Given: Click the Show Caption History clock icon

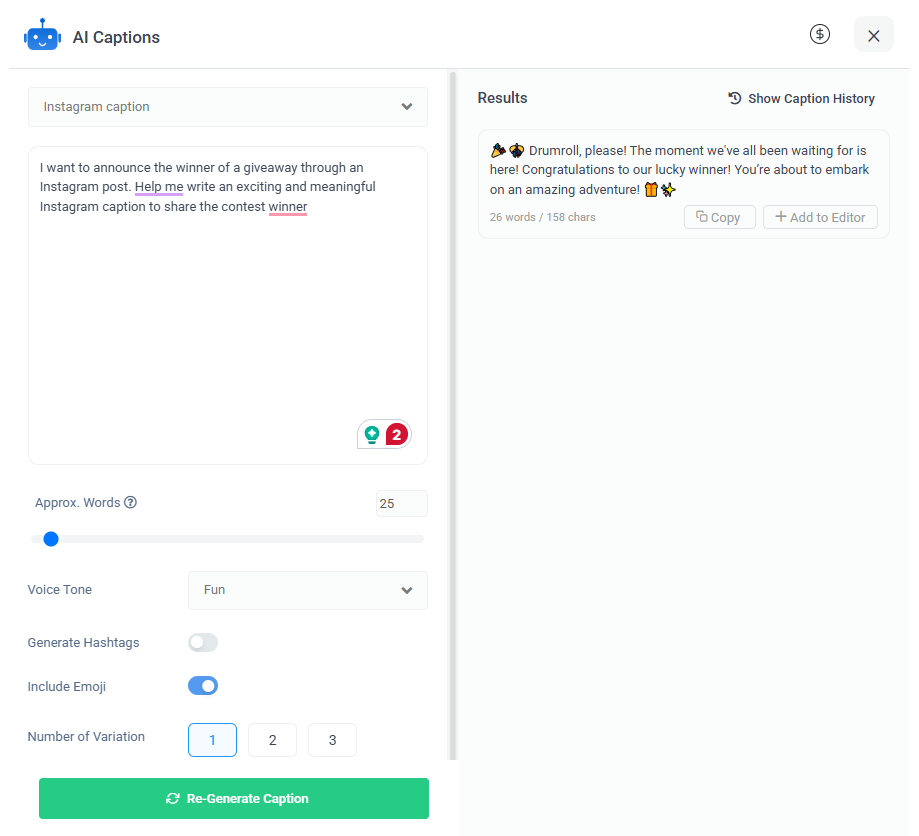Looking at the screenshot, I should pyautogui.click(x=734, y=98).
